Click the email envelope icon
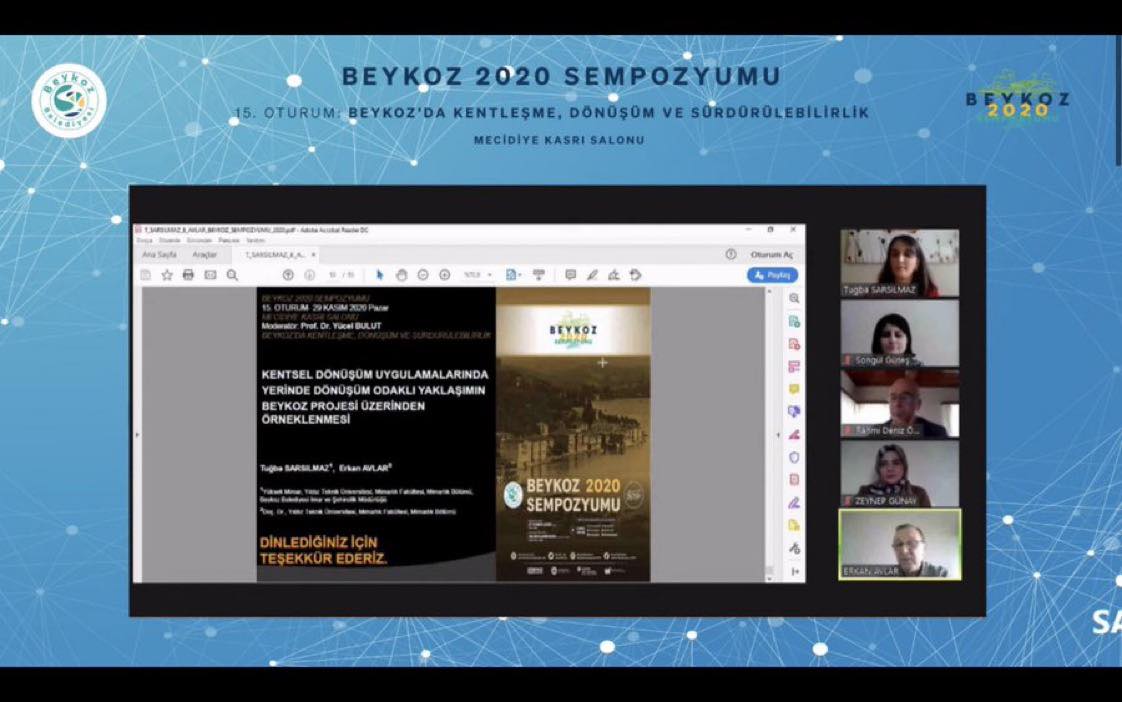 (x=210, y=275)
